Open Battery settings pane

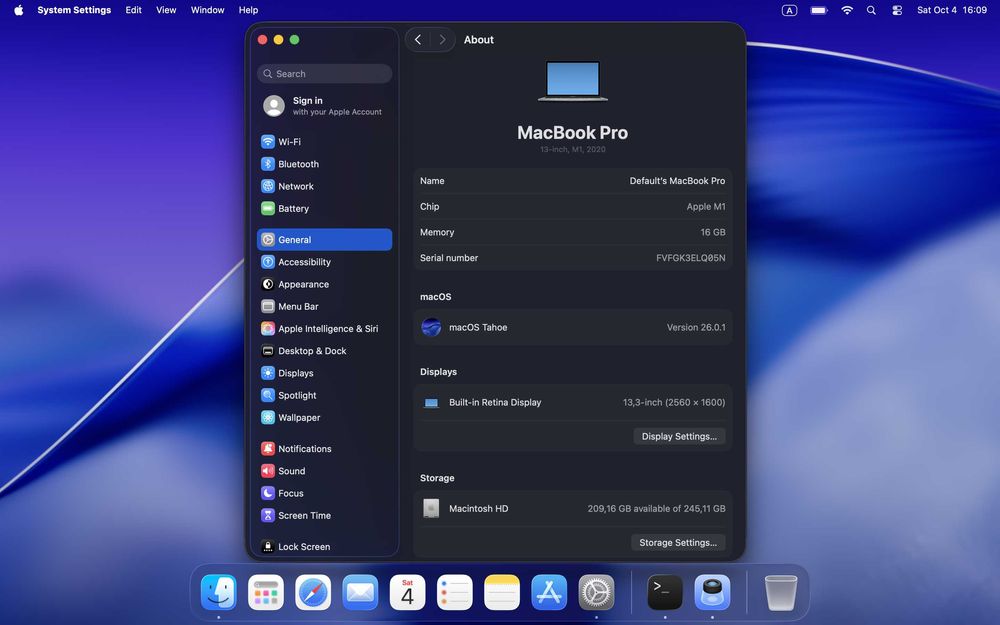coord(324,209)
